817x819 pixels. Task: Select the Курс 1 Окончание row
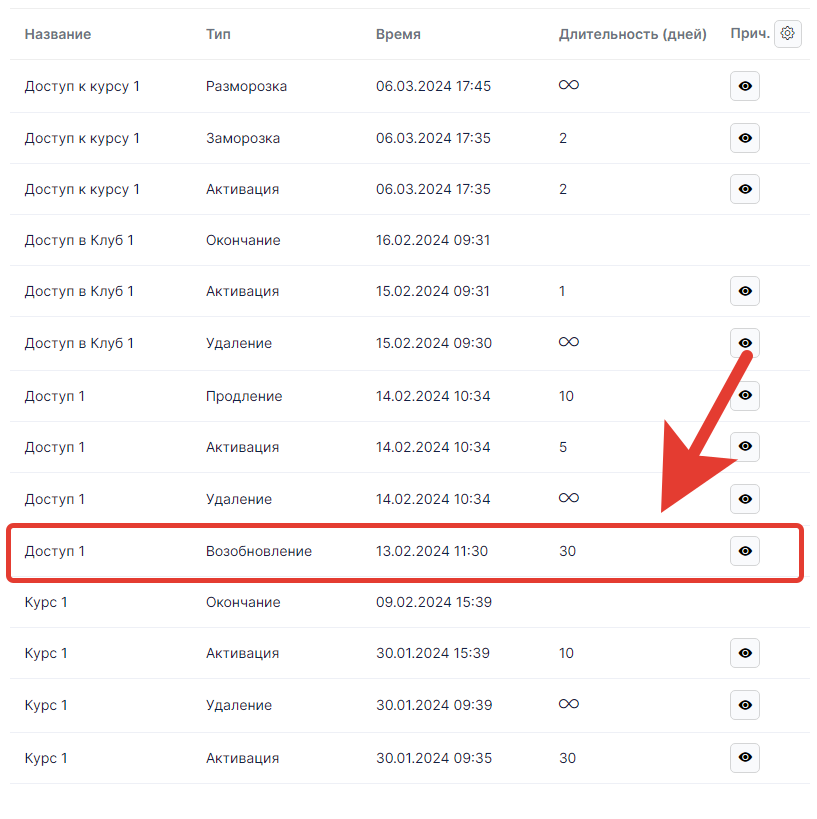pyautogui.click(x=243, y=602)
